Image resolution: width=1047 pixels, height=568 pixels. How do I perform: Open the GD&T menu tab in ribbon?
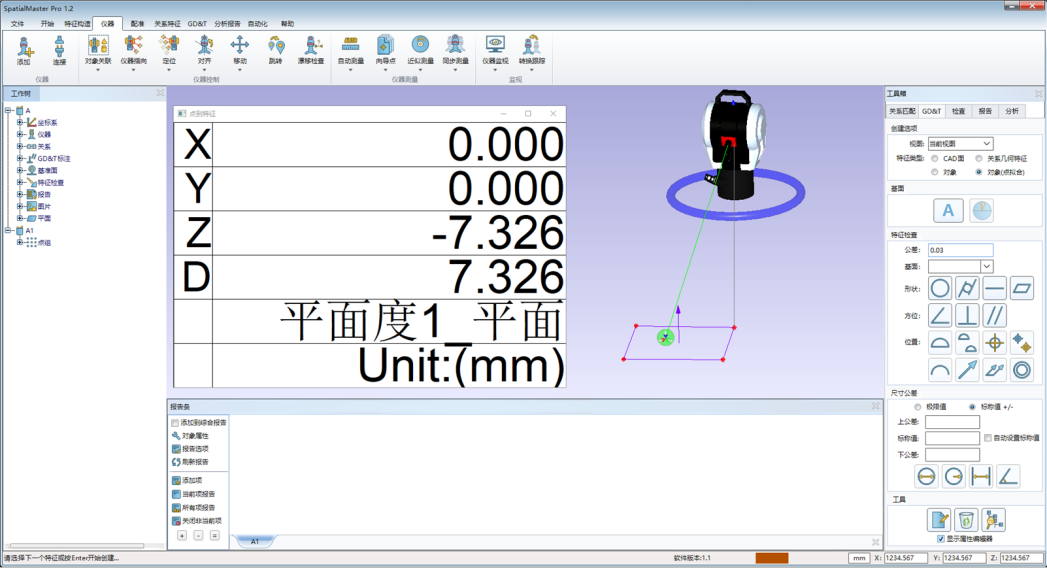click(x=197, y=23)
